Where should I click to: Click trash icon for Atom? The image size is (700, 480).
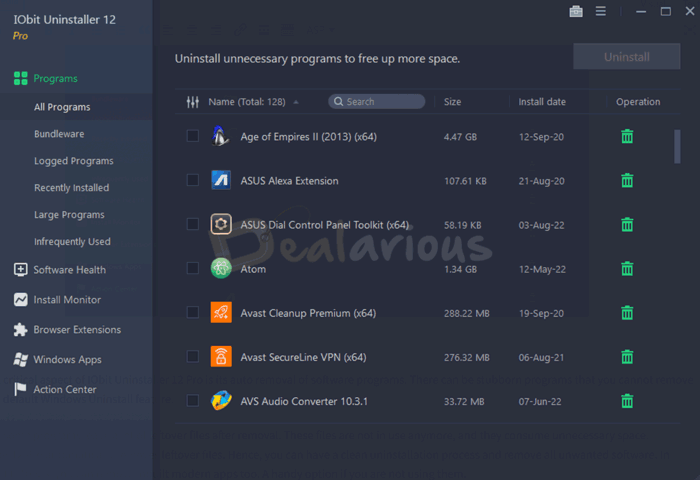[x=627, y=269]
